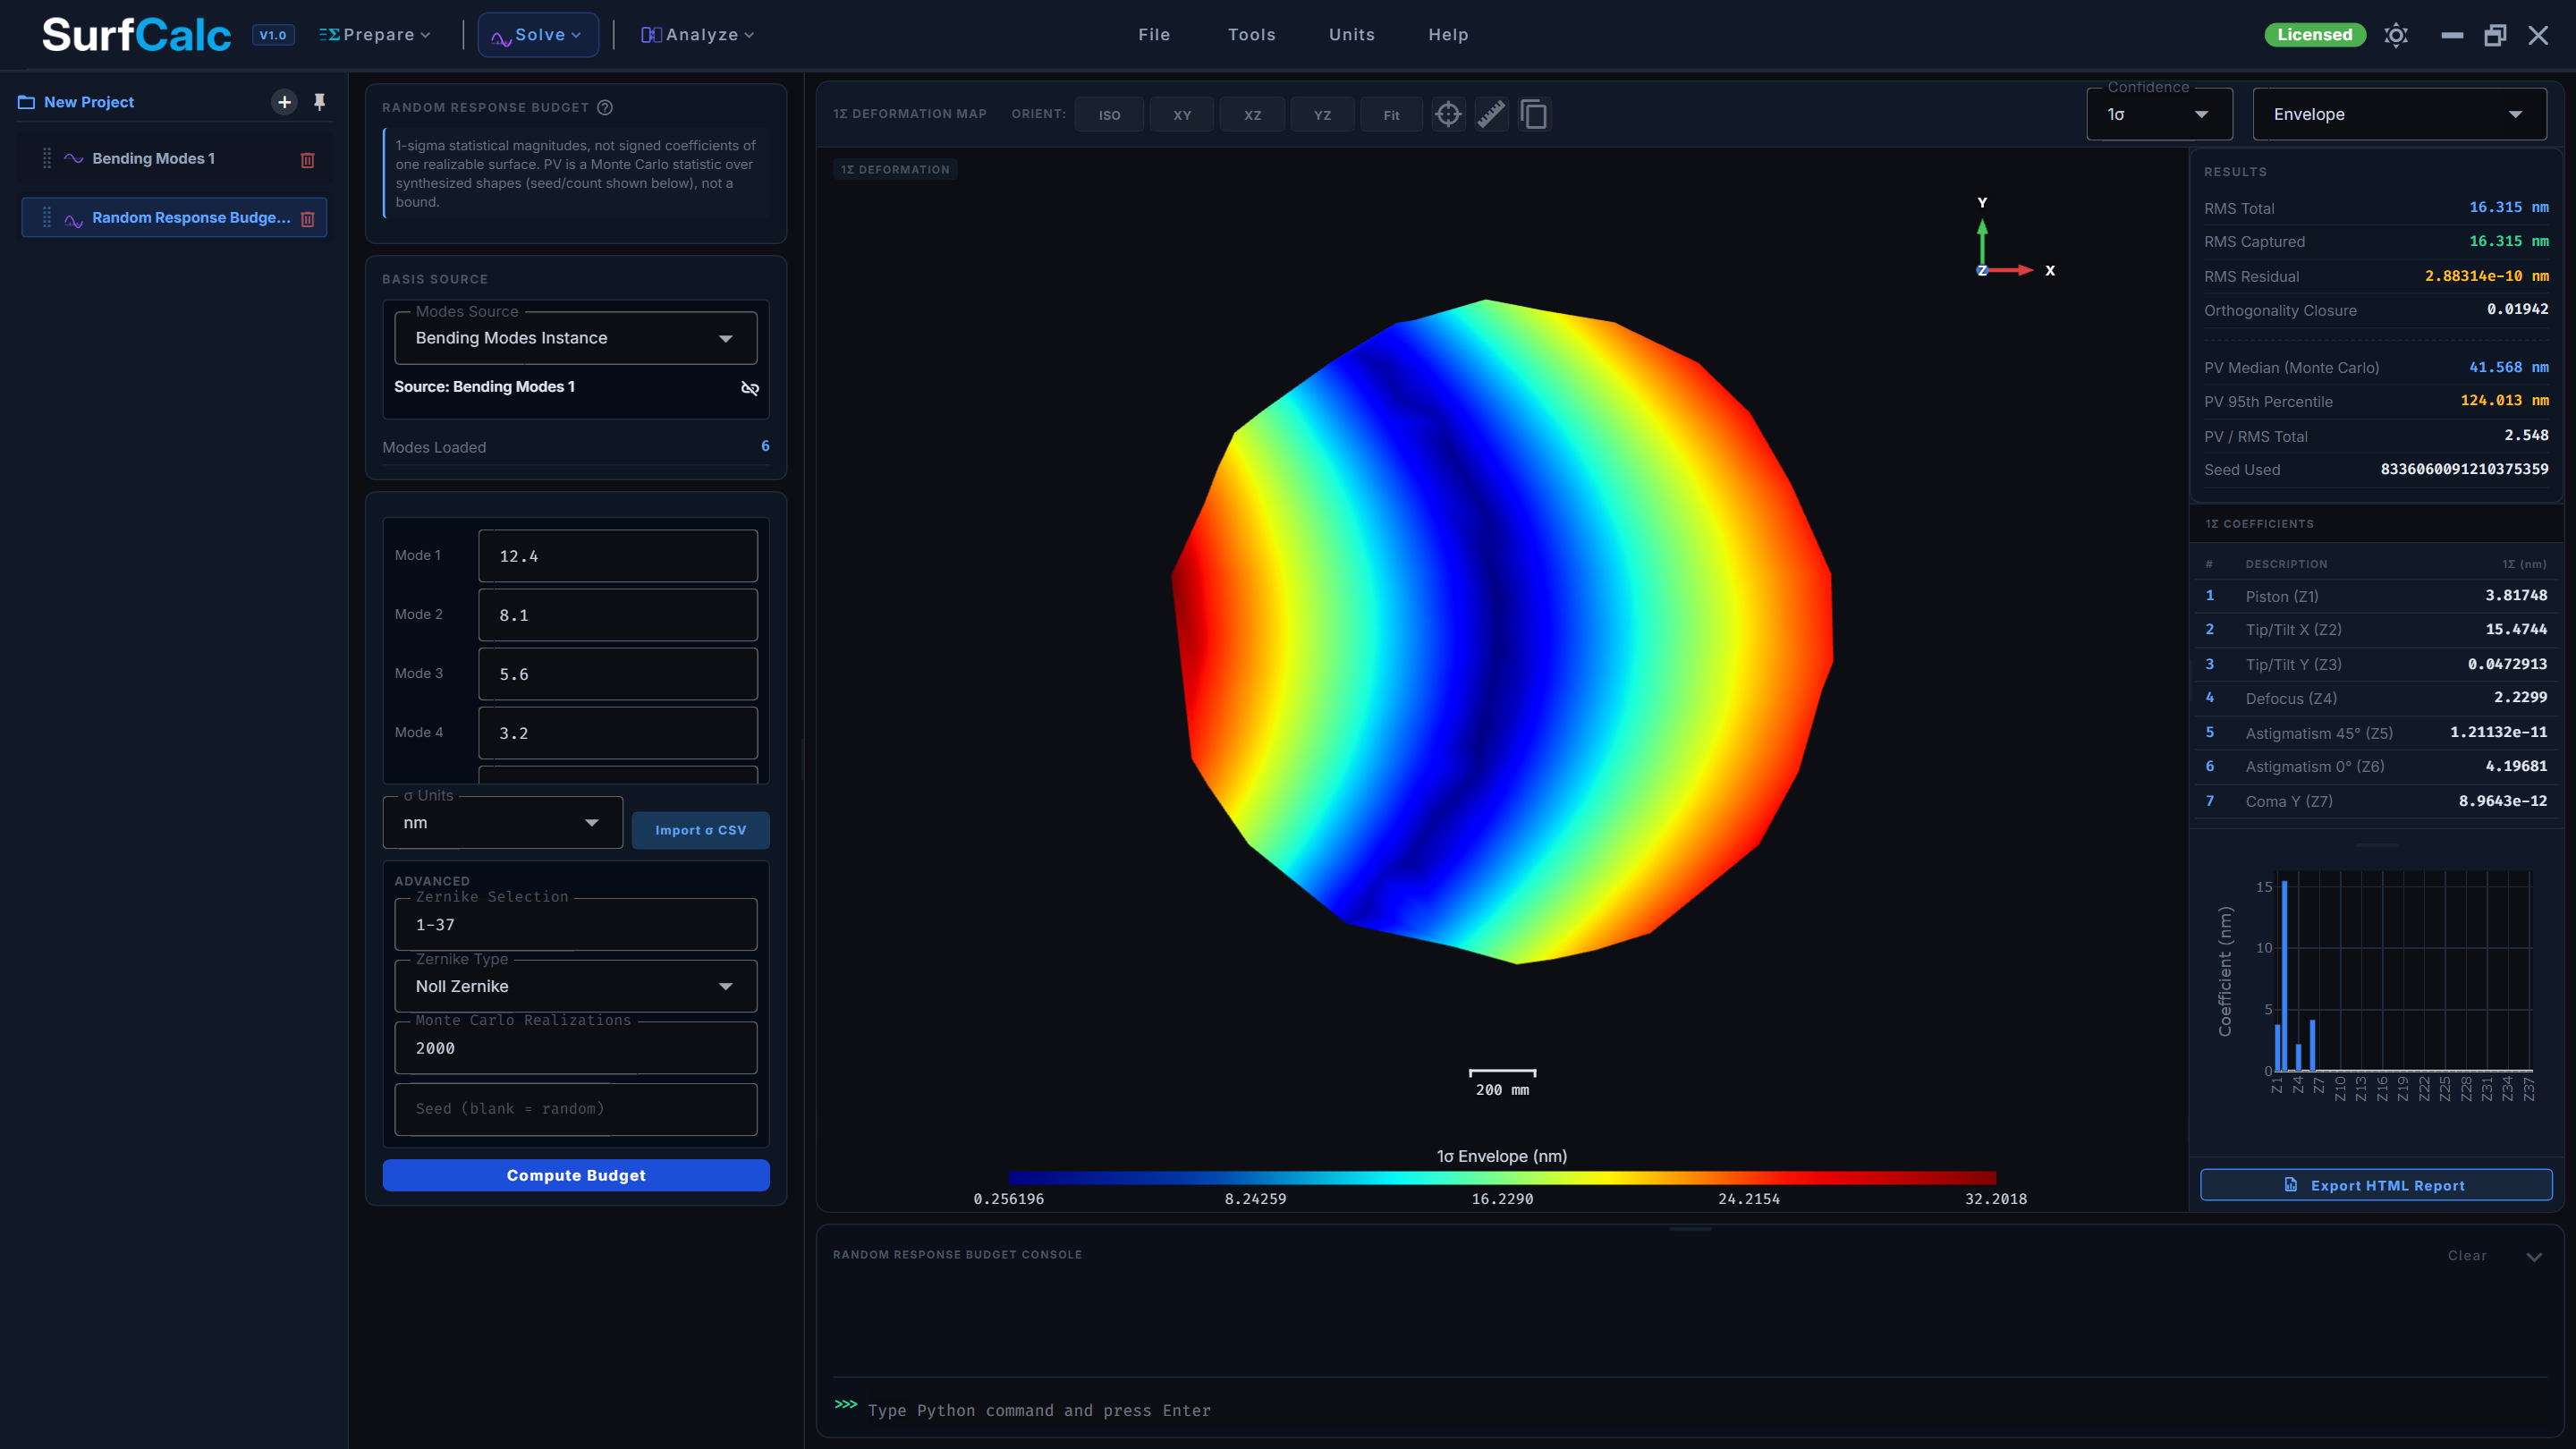Select Bending Modes 1 in project tree
Image resolution: width=2576 pixels, height=1449 pixels.
click(174, 159)
